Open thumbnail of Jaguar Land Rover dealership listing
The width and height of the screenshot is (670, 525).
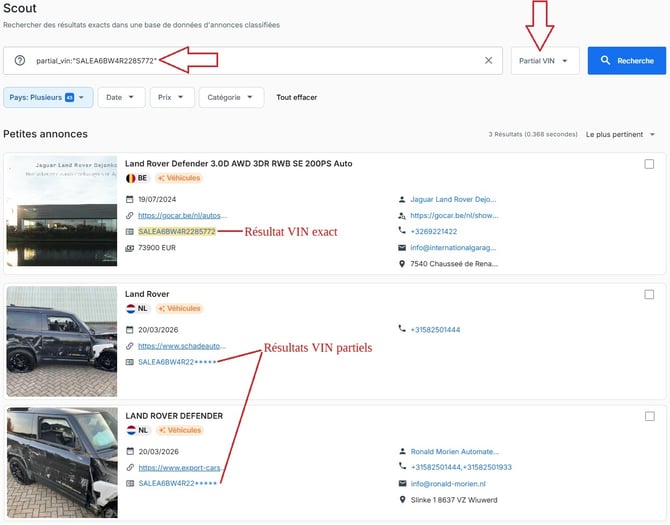click(62, 211)
